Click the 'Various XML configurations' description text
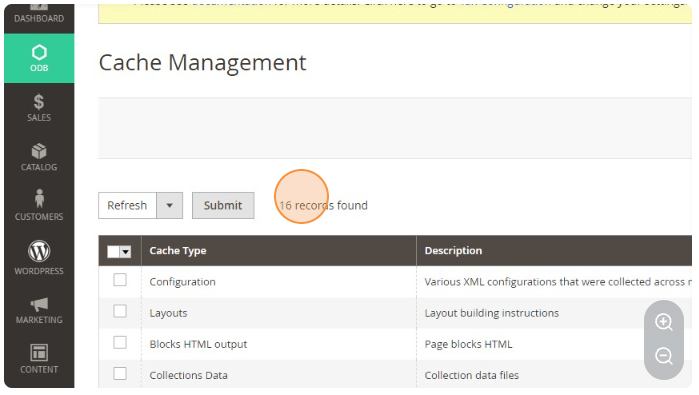Image resolution: width=699 pixels, height=395 pixels. pyautogui.click(x=557, y=282)
